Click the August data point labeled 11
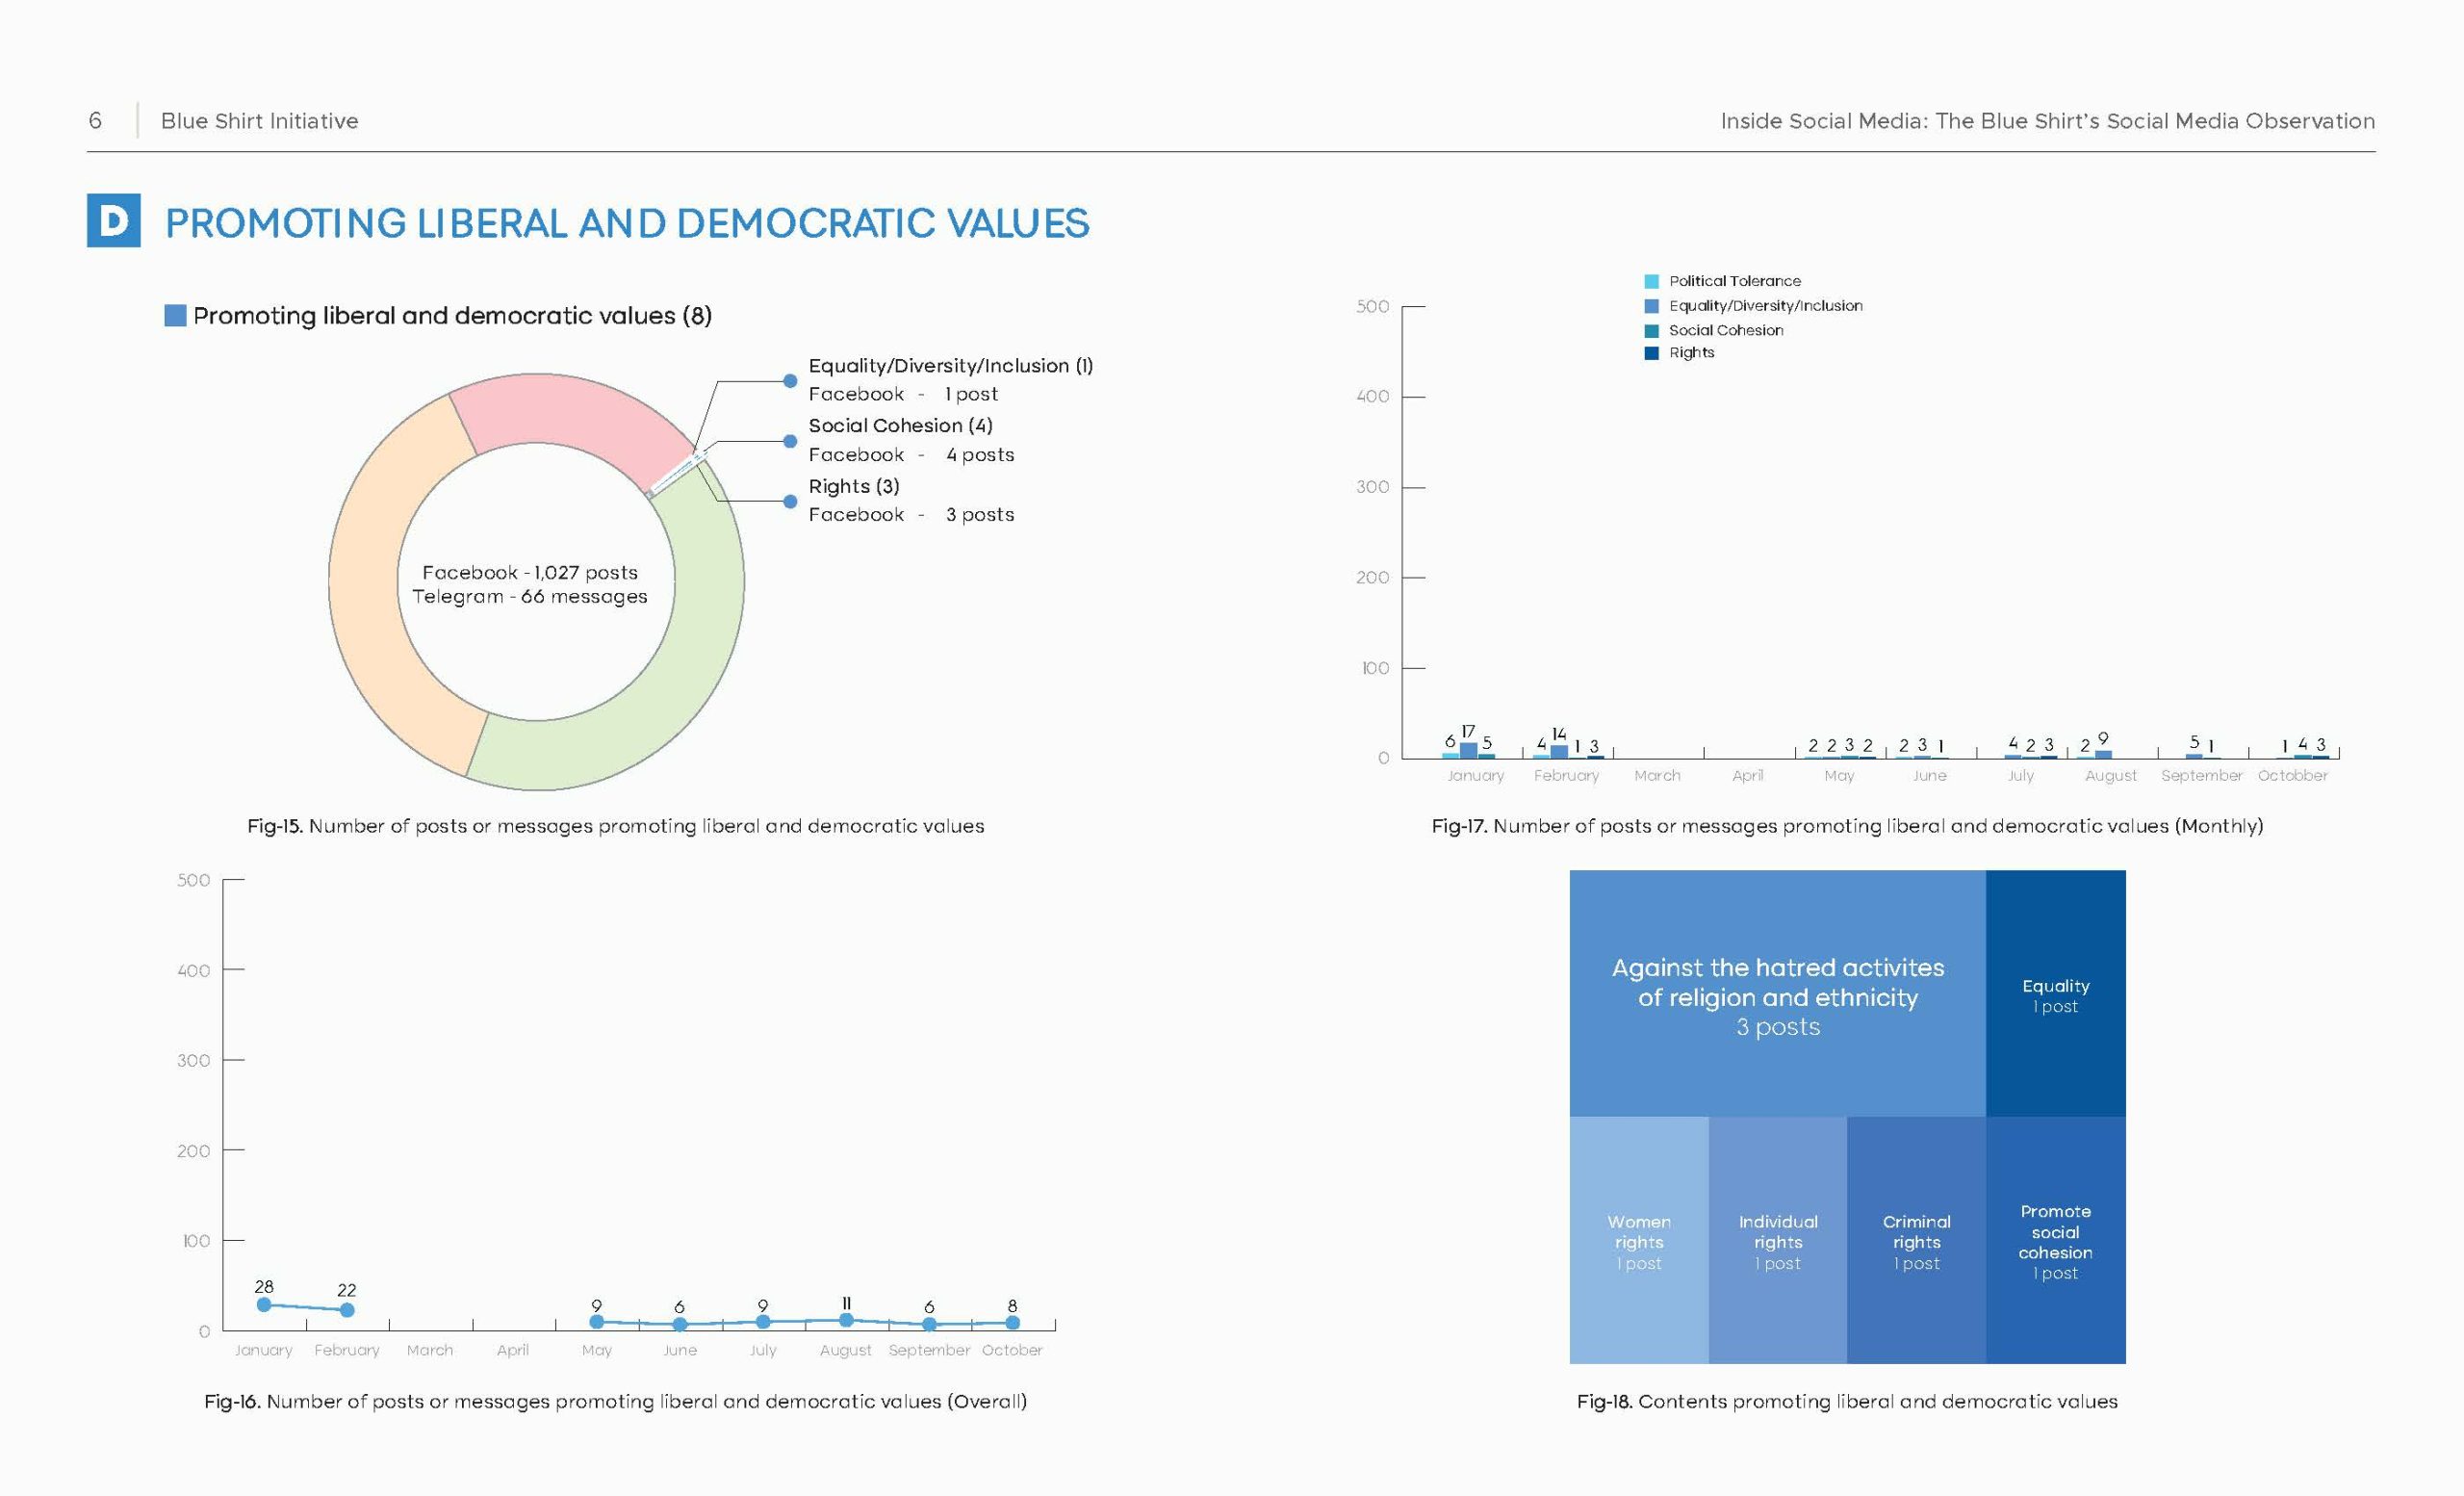 [x=846, y=1320]
